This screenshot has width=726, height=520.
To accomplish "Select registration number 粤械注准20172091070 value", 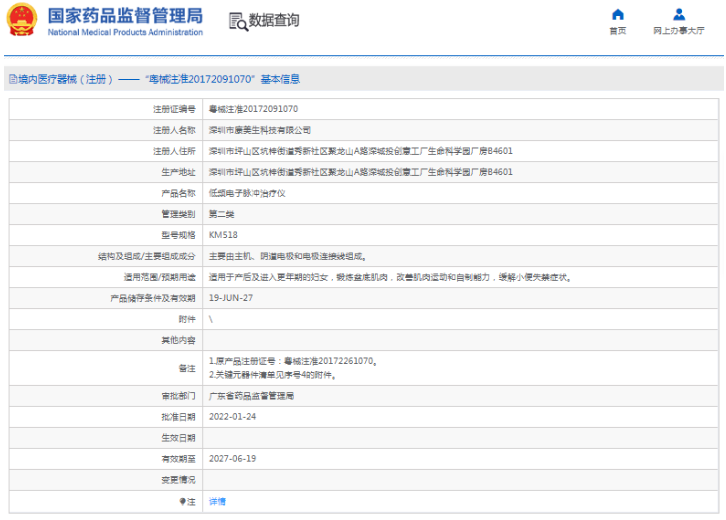I will [253, 109].
